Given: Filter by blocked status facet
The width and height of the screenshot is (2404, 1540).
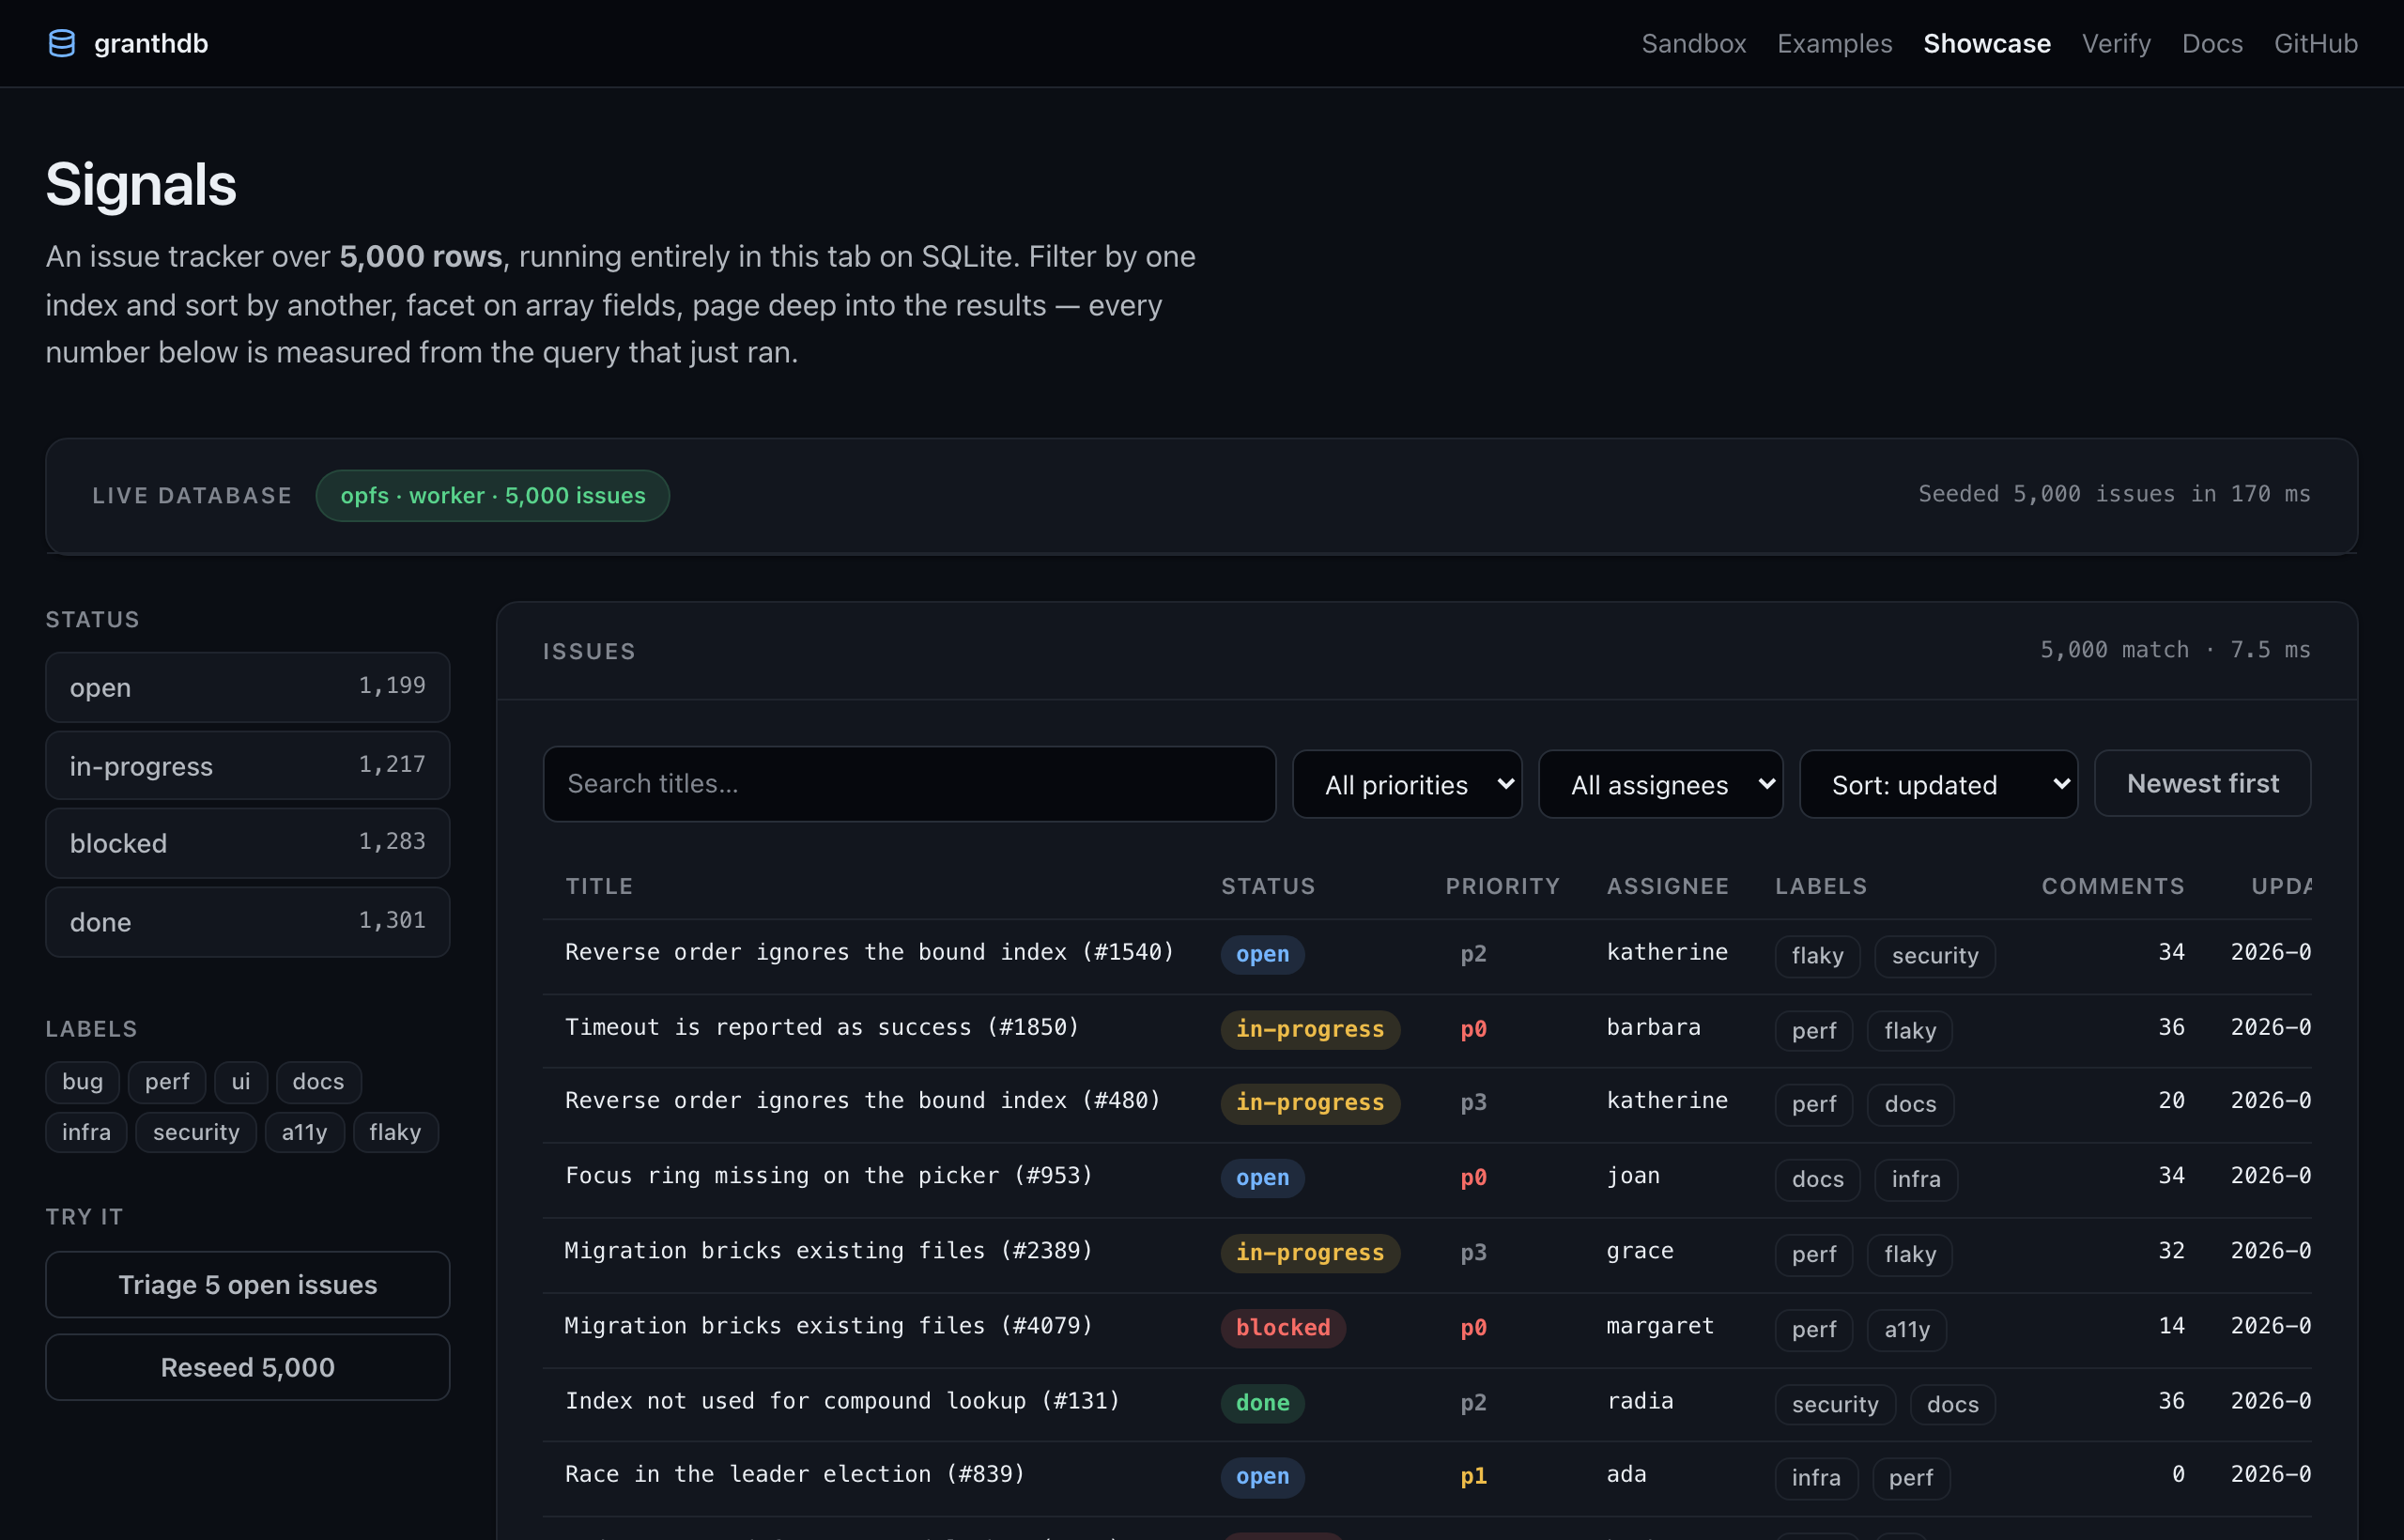Looking at the screenshot, I should pos(247,843).
